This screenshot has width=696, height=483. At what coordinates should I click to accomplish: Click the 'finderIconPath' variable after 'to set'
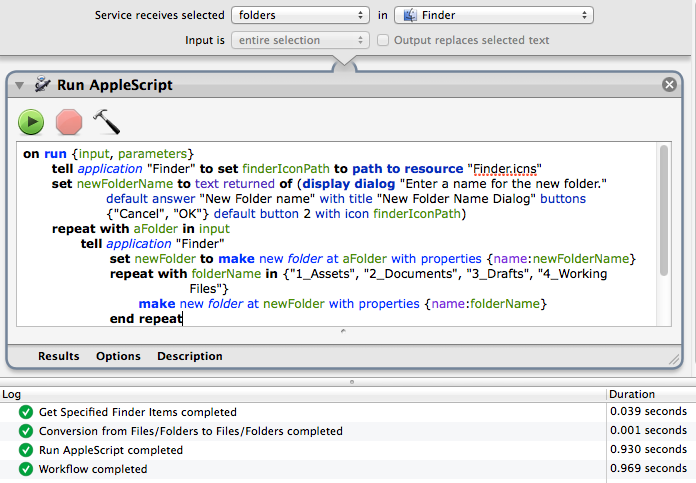click(286, 169)
